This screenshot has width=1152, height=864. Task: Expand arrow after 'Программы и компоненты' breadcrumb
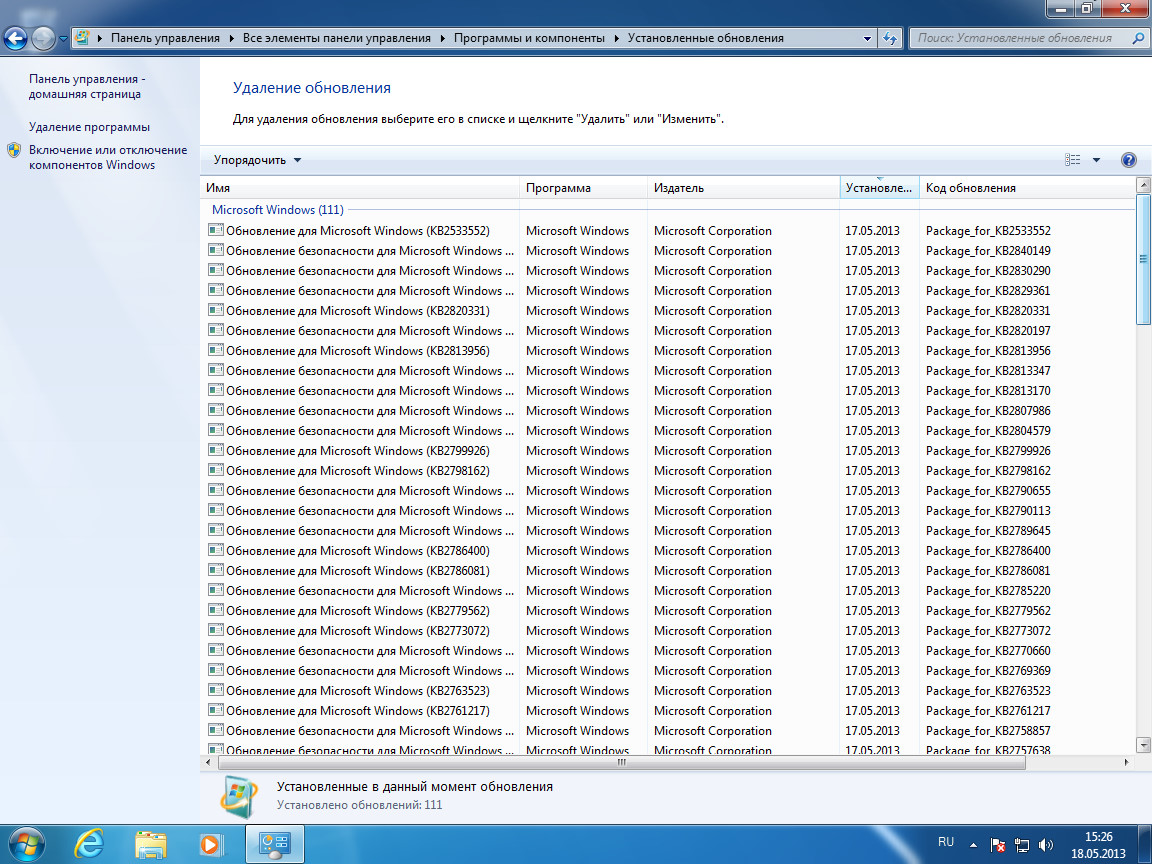616,38
